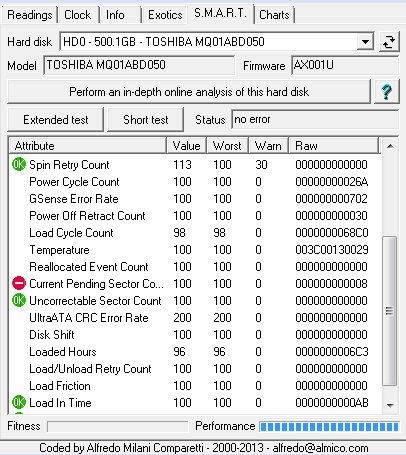
Task: Click the scroll down arrow of attribute list
Action: (390, 406)
